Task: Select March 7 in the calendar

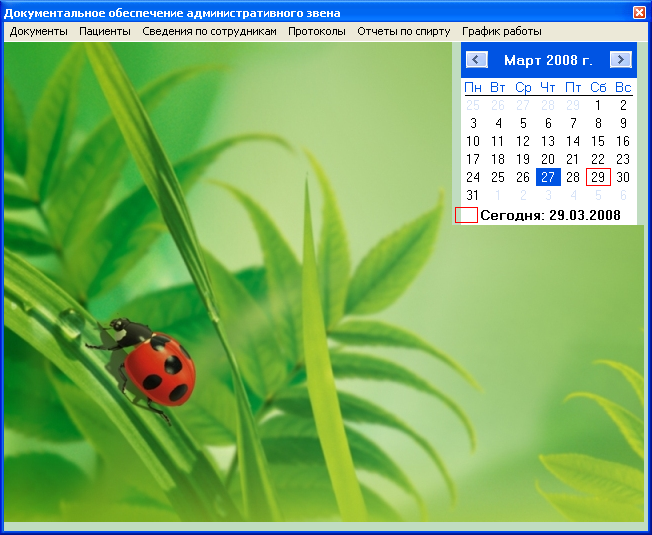Action: [573, 123]
